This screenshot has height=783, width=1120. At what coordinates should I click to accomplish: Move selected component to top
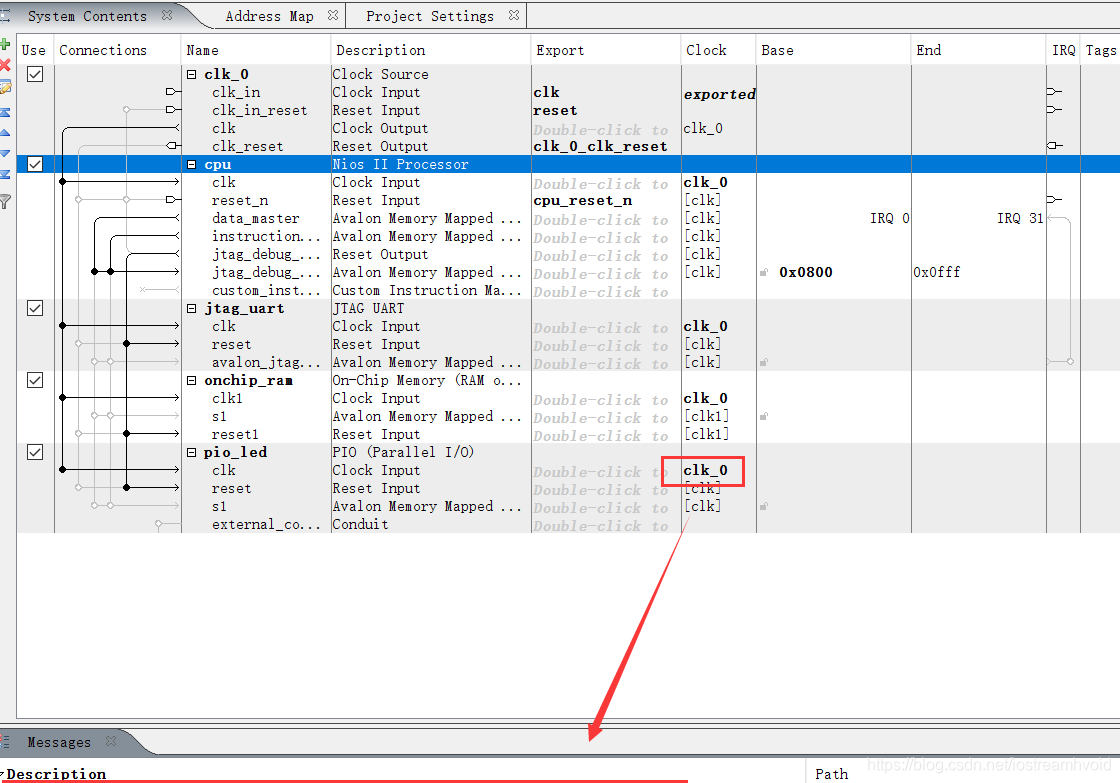click(4, 112)
